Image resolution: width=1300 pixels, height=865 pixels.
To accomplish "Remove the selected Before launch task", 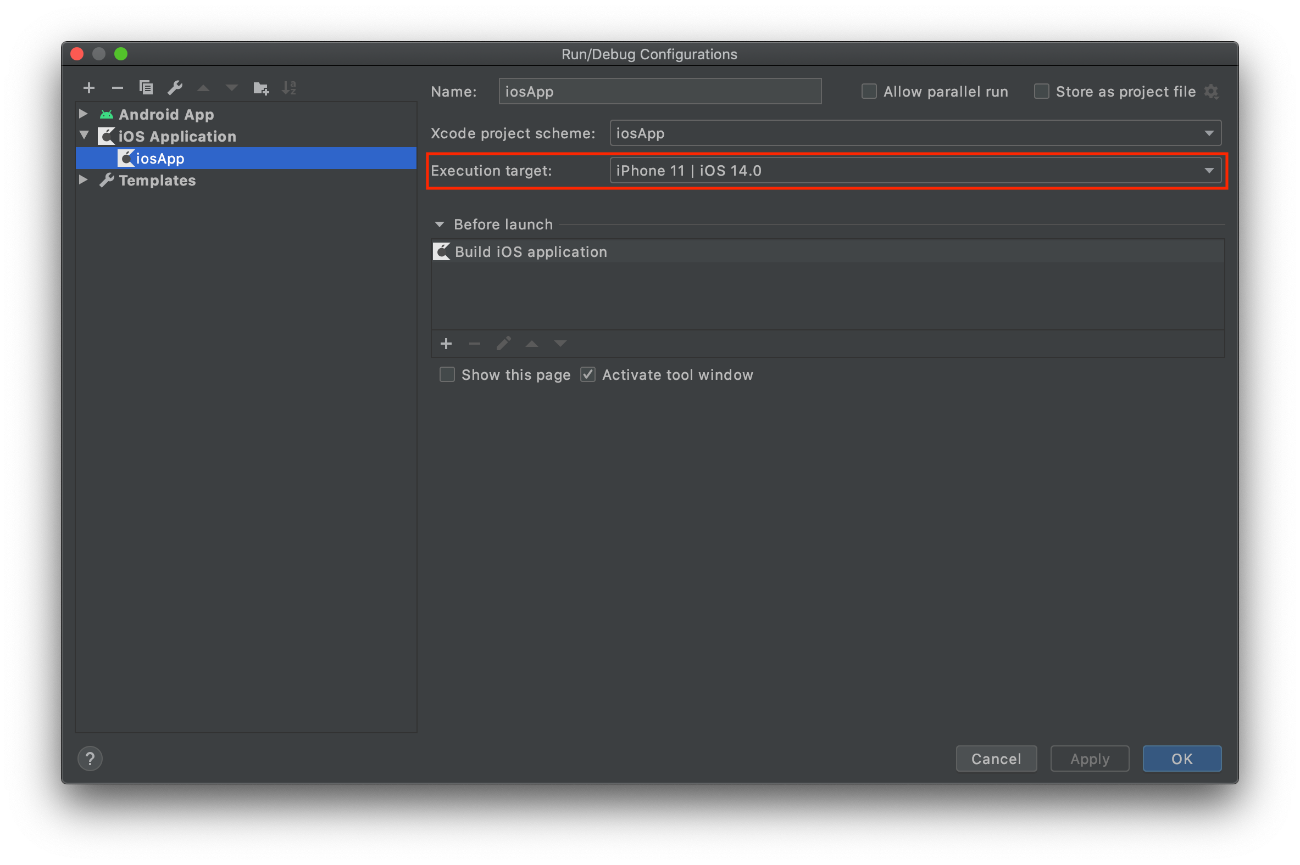I will (x=474, y=344).
